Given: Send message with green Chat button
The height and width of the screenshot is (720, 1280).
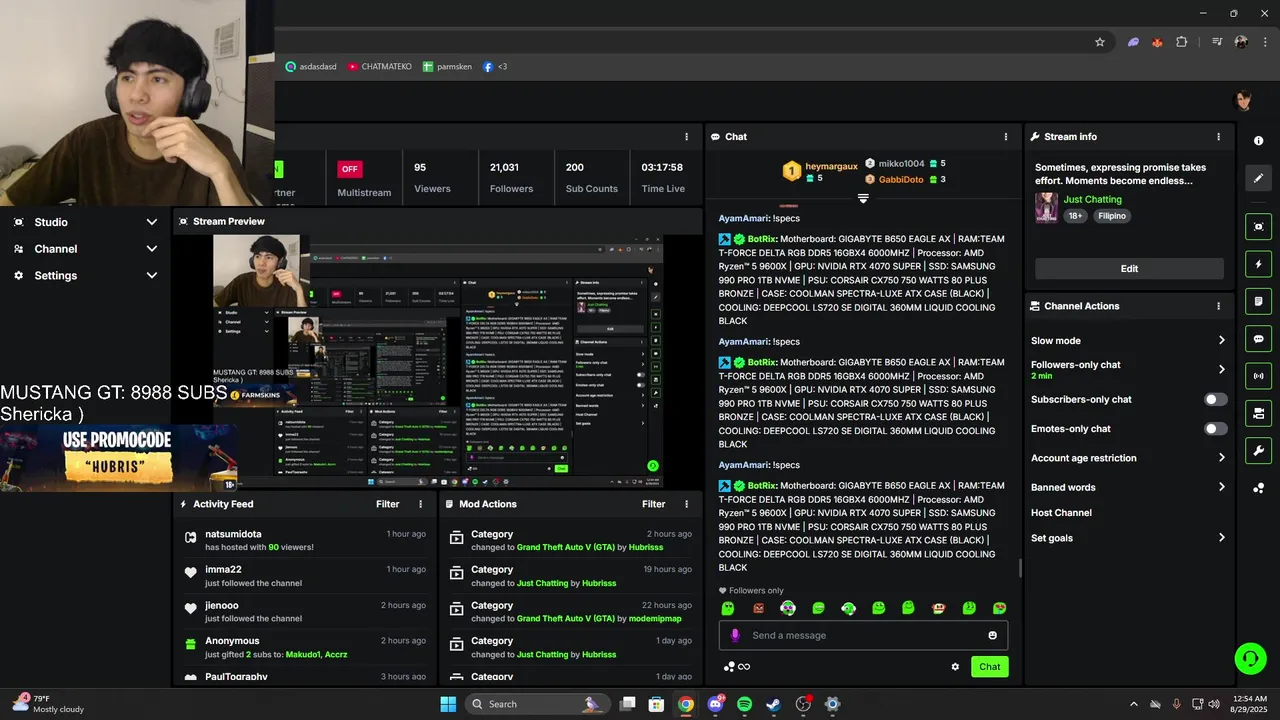Looking at the screenshot, I should 989,667.
